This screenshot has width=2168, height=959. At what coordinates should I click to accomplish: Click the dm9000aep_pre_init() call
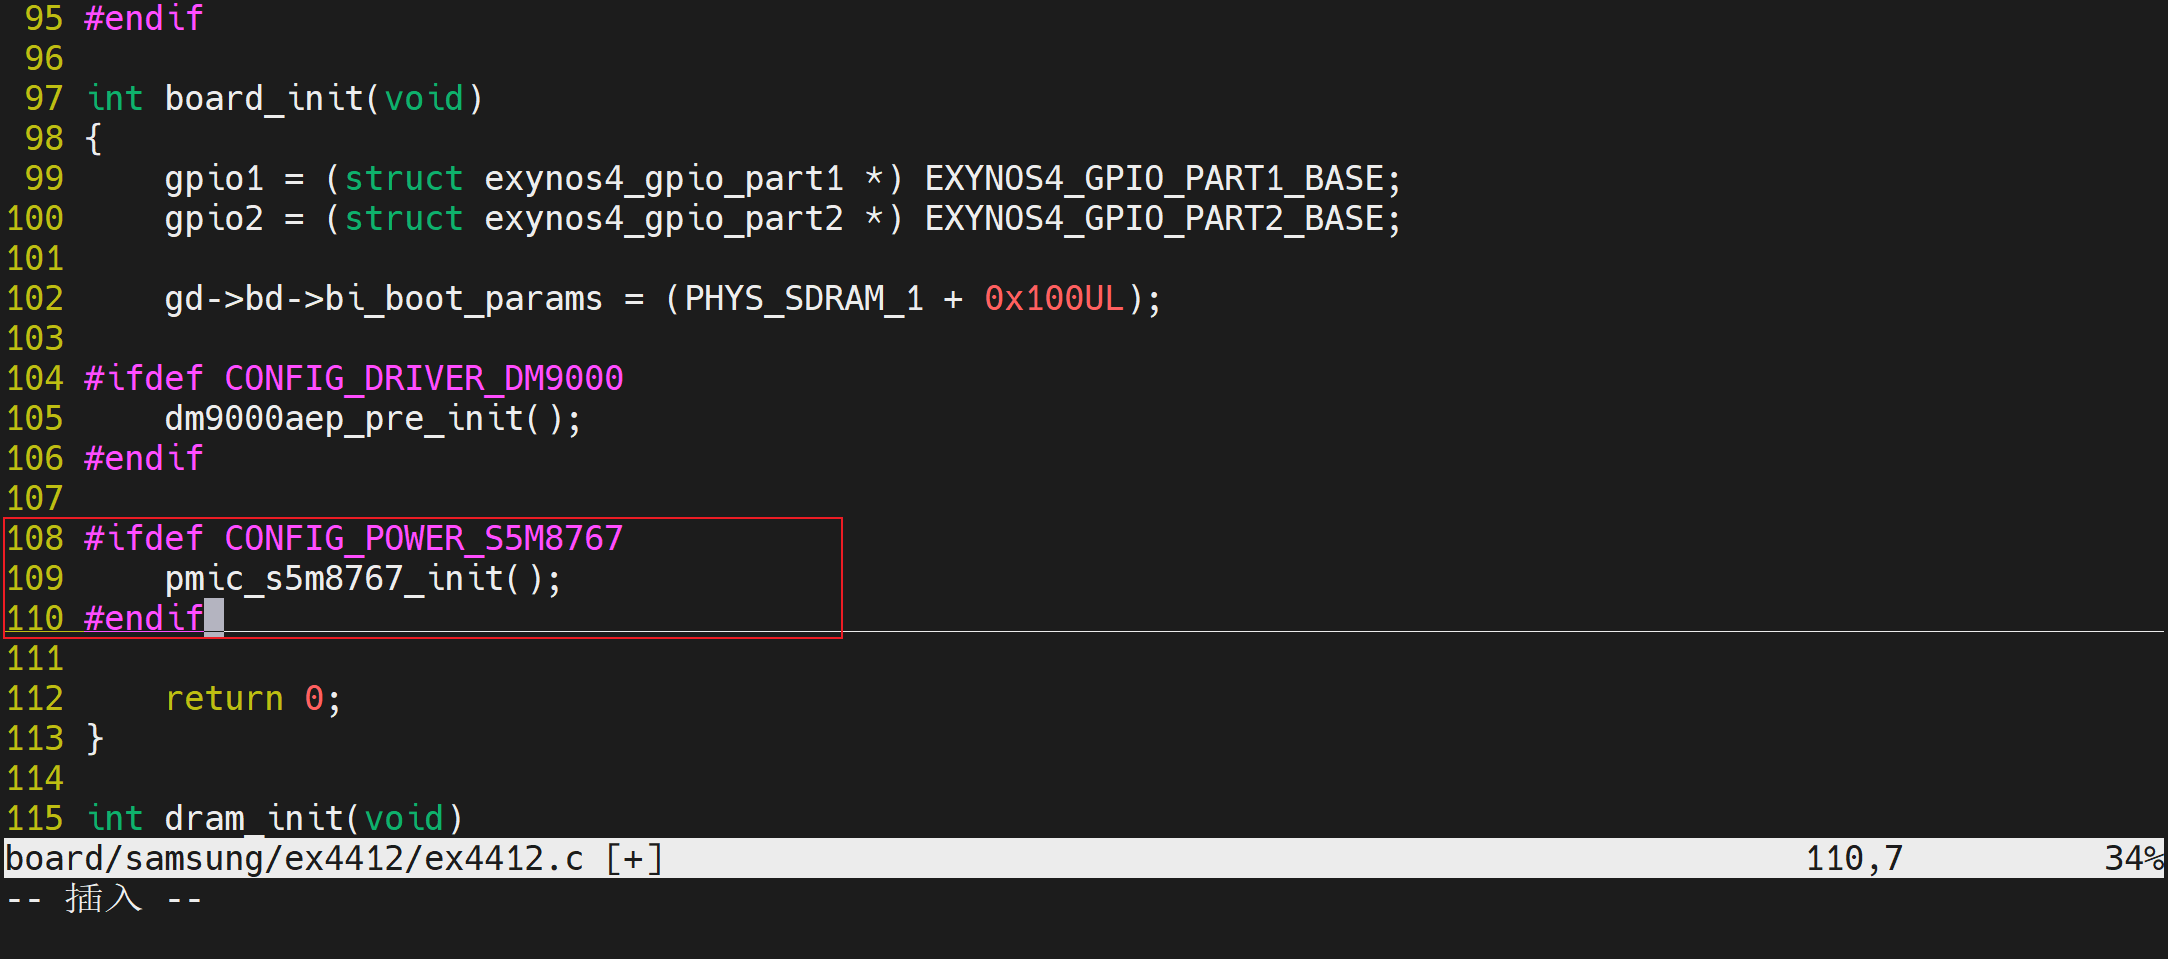pos(372,419)
